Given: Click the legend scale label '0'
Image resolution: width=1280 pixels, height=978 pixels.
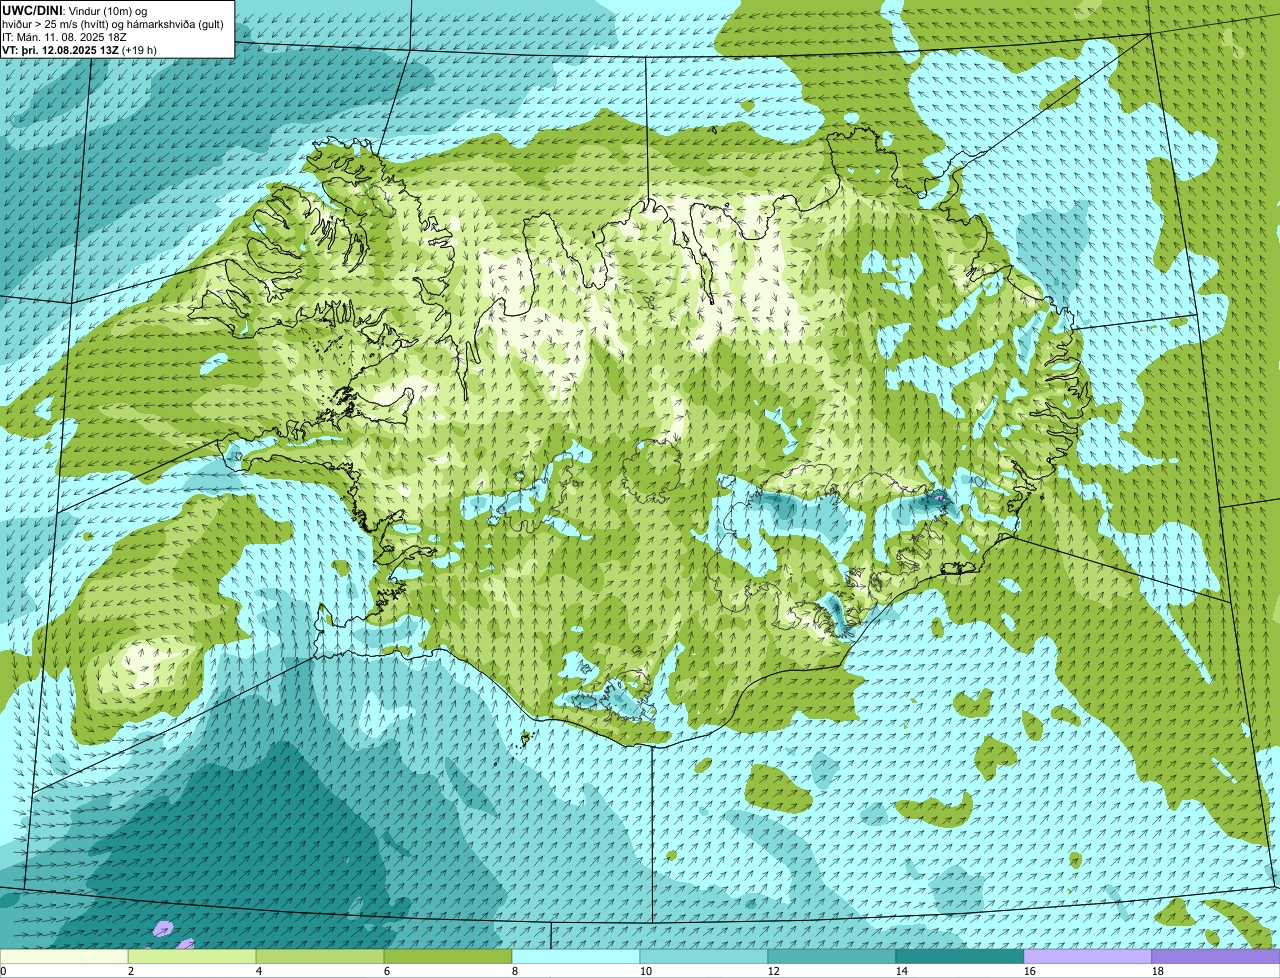Looking at the screenshot, I should [x=4, y=971].
